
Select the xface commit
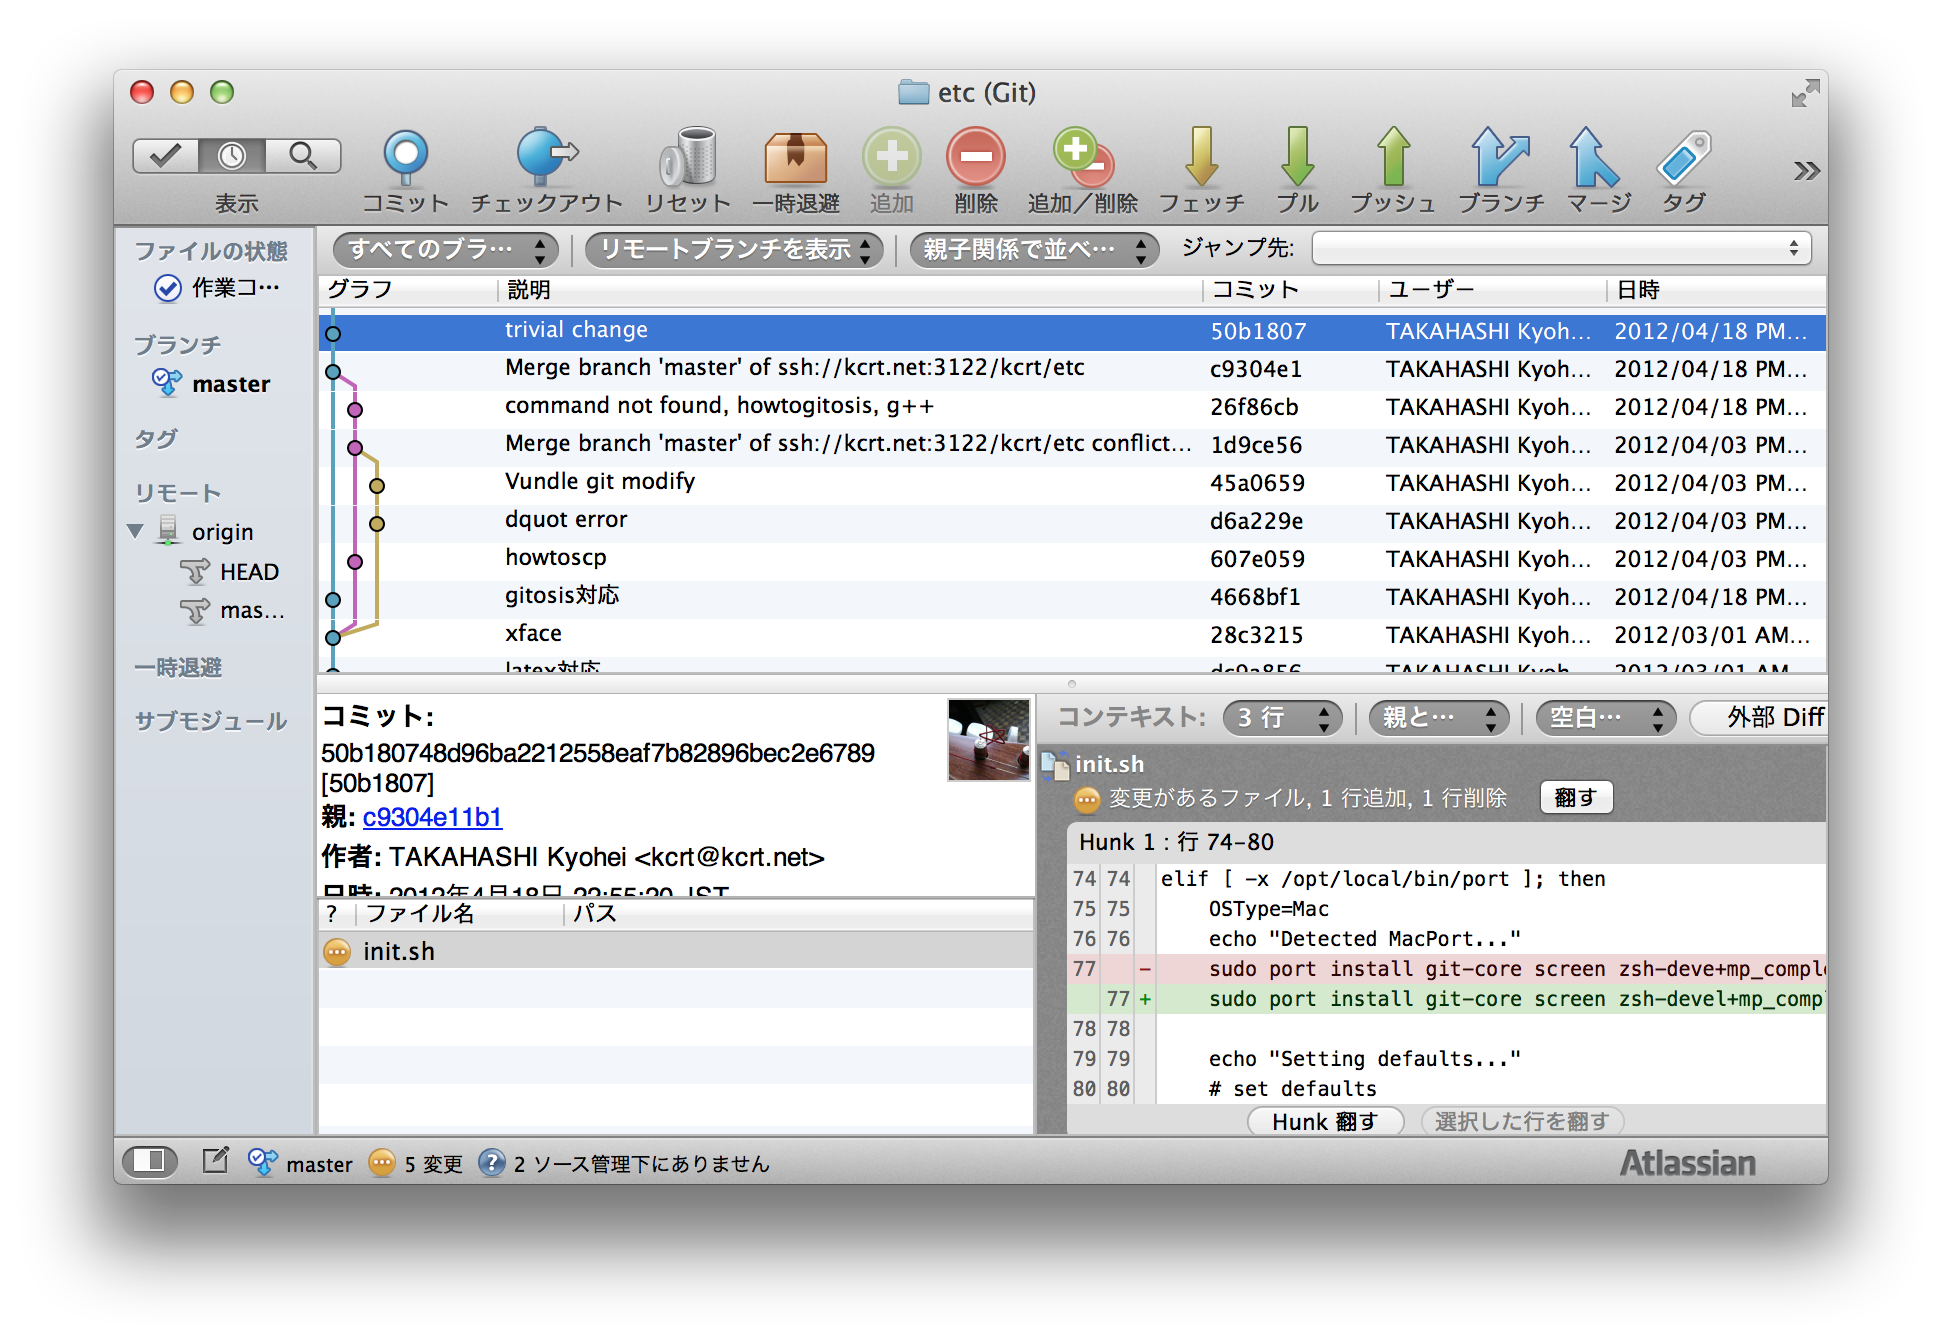(x=1072, y=635)
